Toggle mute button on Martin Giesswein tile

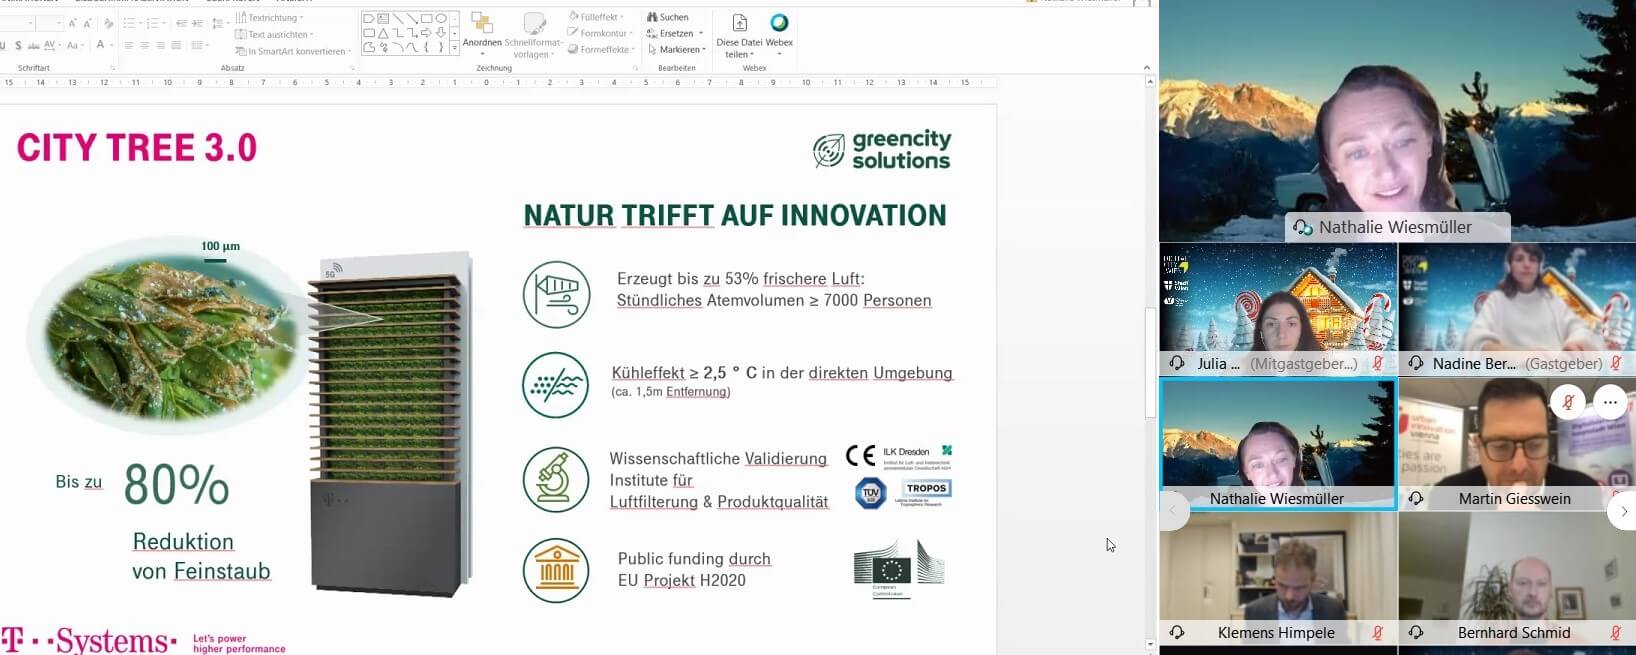coord(1567,402)
